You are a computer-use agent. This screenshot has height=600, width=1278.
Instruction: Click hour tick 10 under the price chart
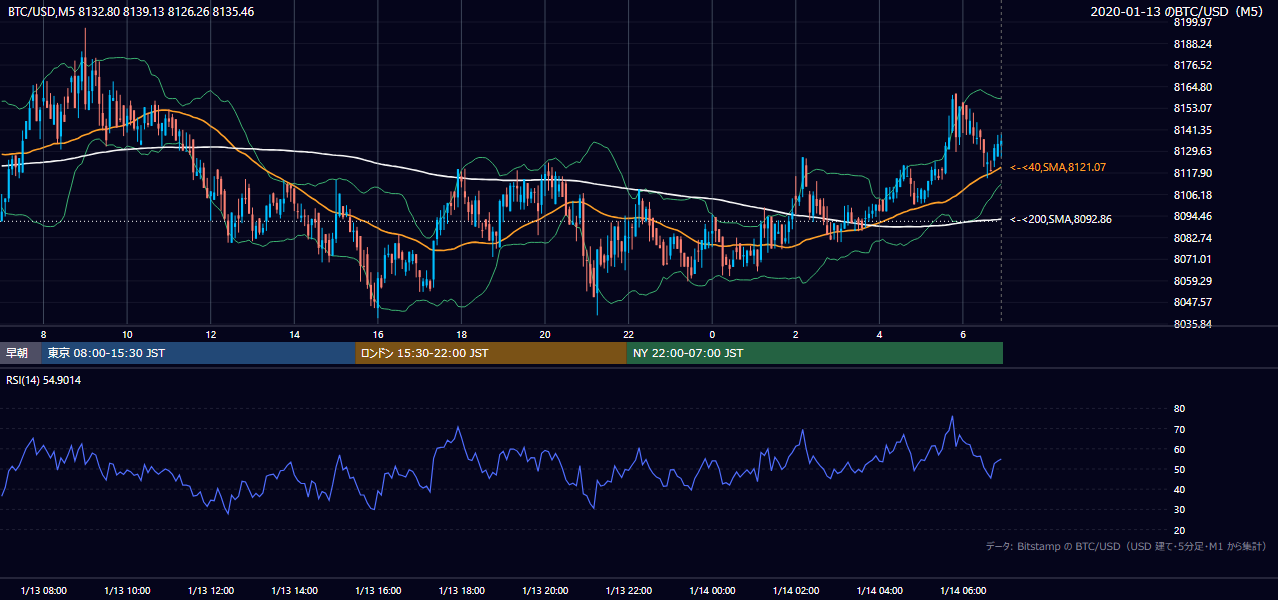coord(127,334)
